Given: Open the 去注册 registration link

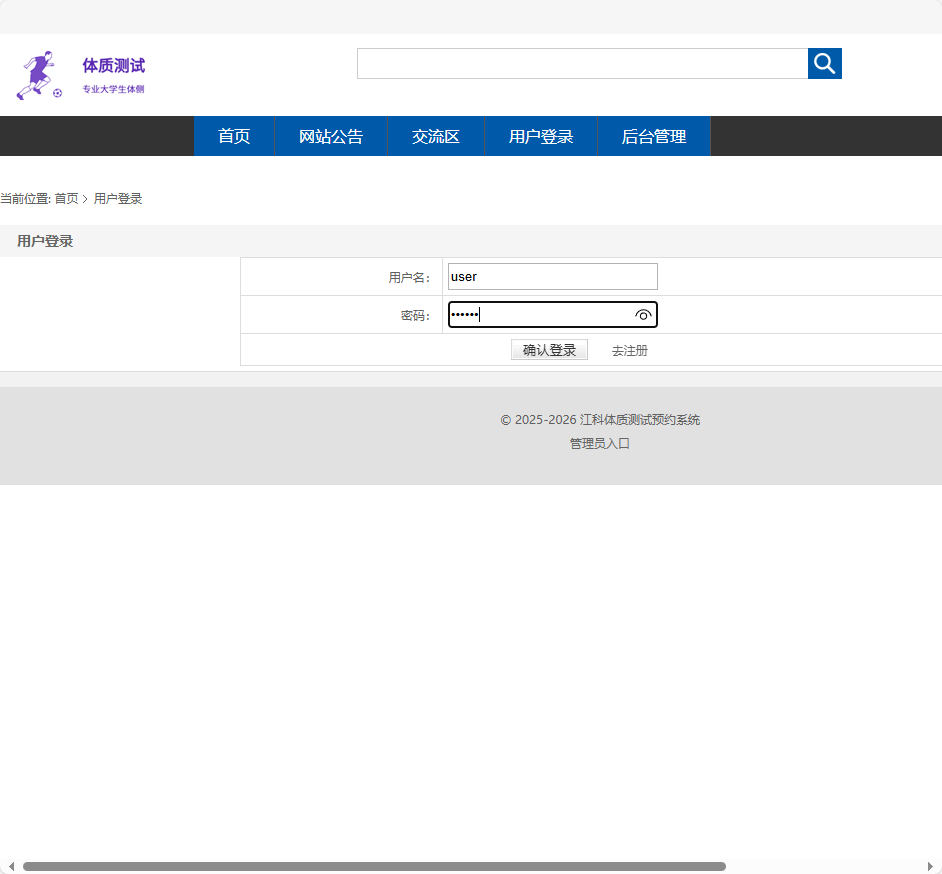Looking at the screenshot, I should pyautogui.click(x=628, y=350).
